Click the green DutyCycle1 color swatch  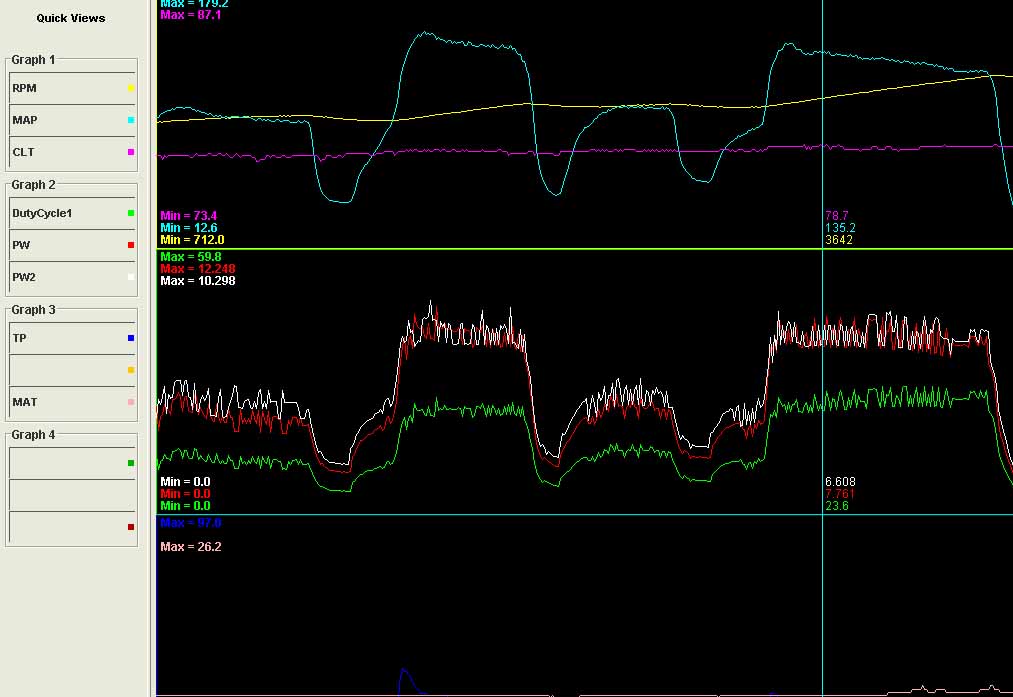click(x=131, y=214)
